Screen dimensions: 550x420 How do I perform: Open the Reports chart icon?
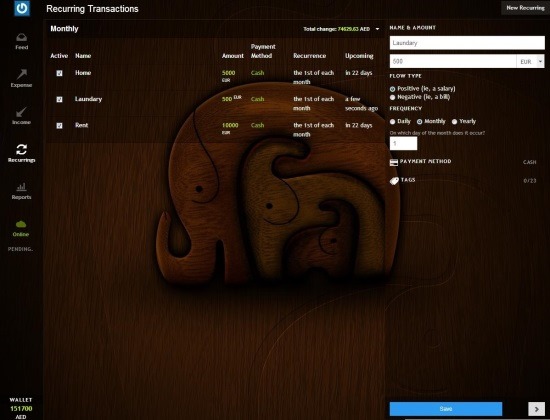(21, 187)
